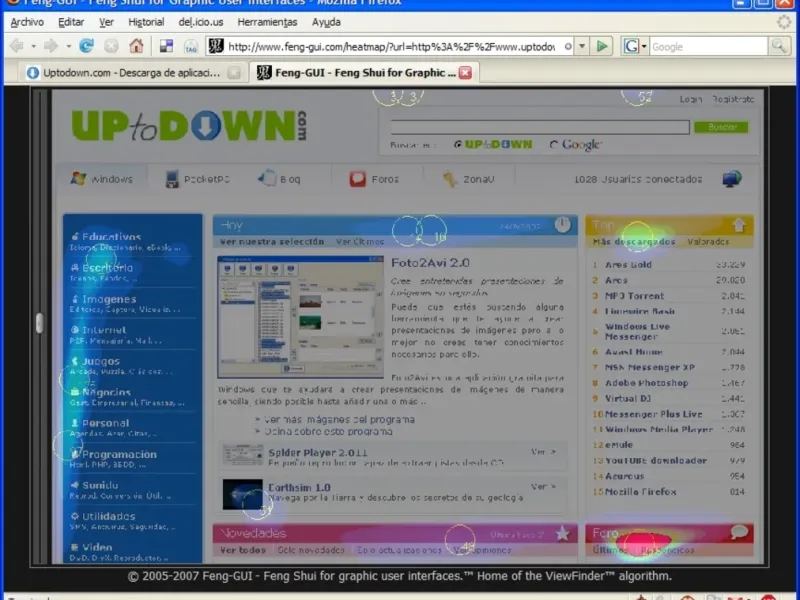Open the Forward button history dropdown arrow
Viewport: 800px width, 600px height.
(x=68, y=46)
